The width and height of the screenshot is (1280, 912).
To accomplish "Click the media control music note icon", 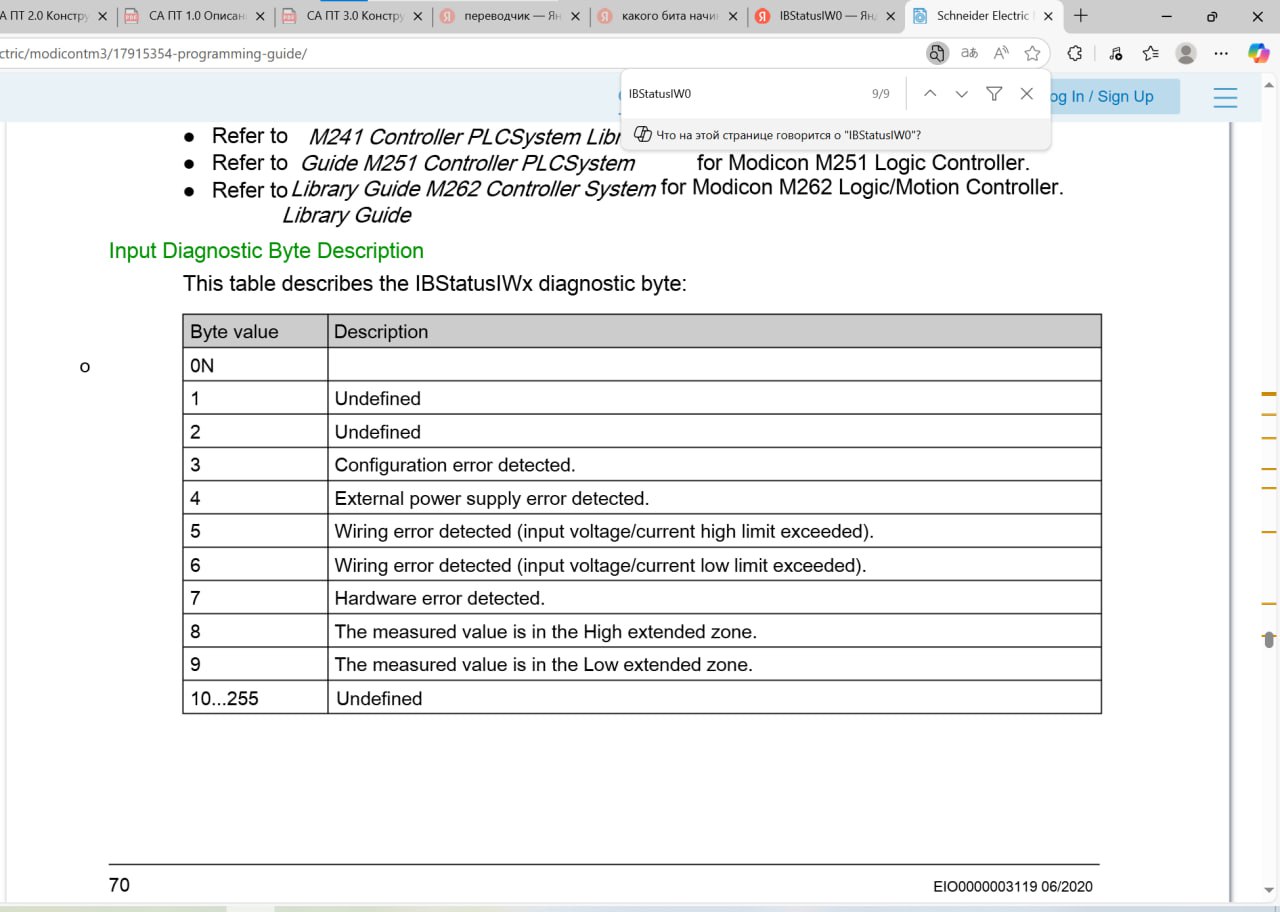I will [1116, 54].
